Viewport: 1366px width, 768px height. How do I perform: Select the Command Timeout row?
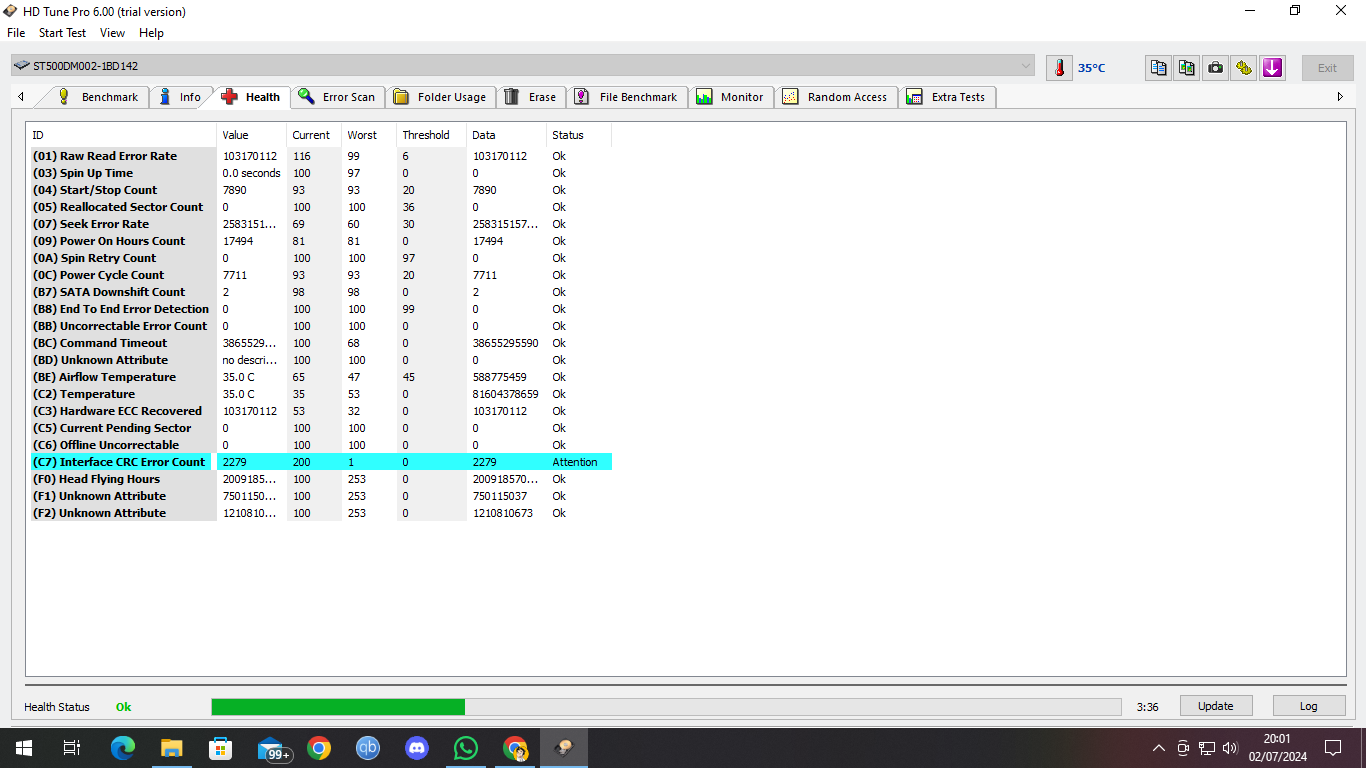tap(320, 343)
